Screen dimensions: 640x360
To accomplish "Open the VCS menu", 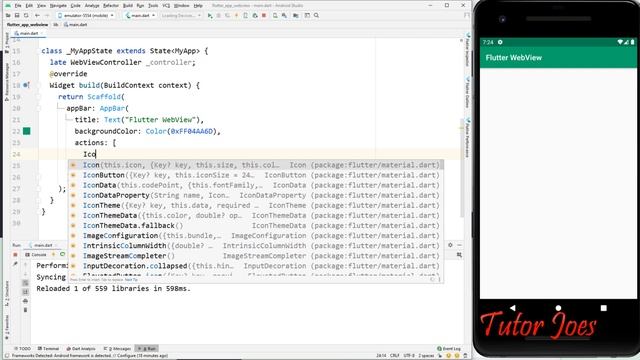I will (x=166, y=6).
